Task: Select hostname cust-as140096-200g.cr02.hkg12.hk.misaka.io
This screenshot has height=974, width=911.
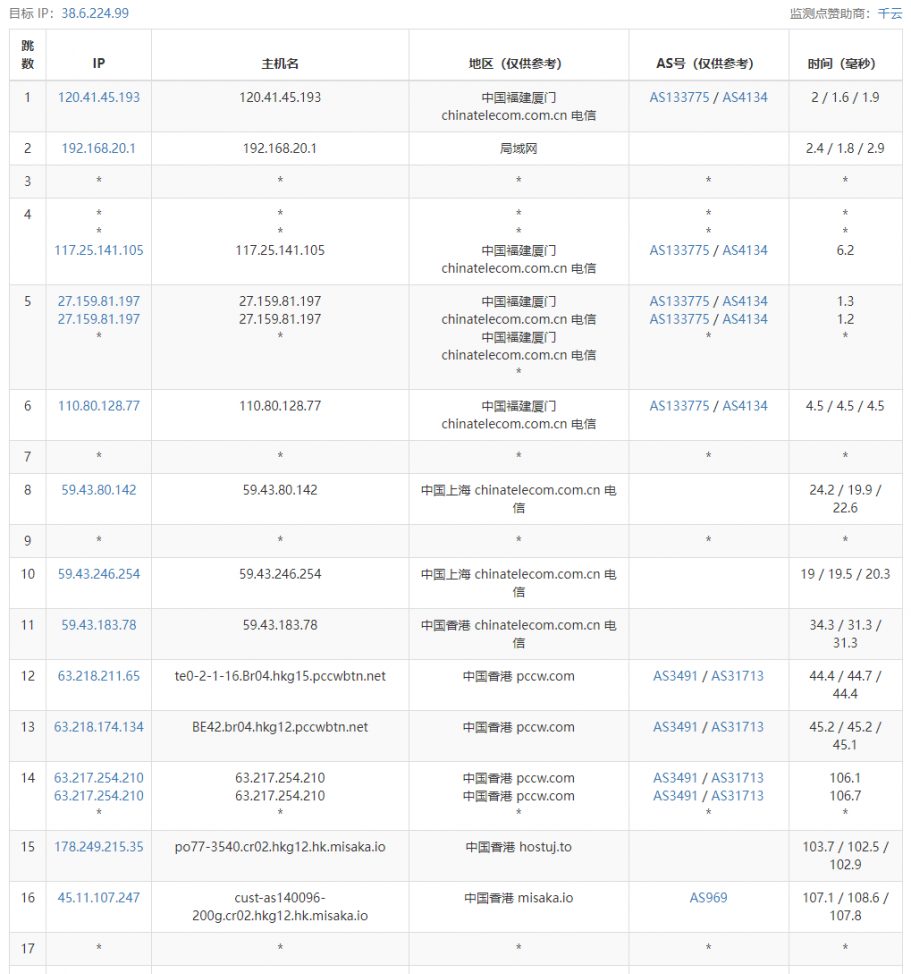Action: pyautogui.click(x=280, y=906)
